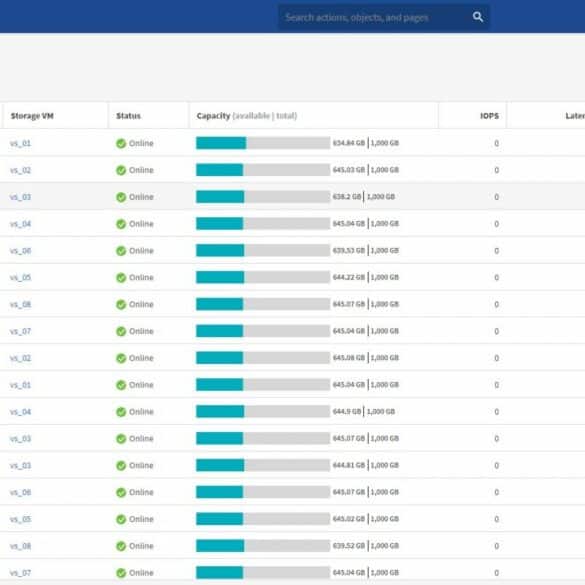Viewport: 585px width, 585px height.
Task: Click green check icon in 645.02 GB row
Action: click(x=121, y=519)
